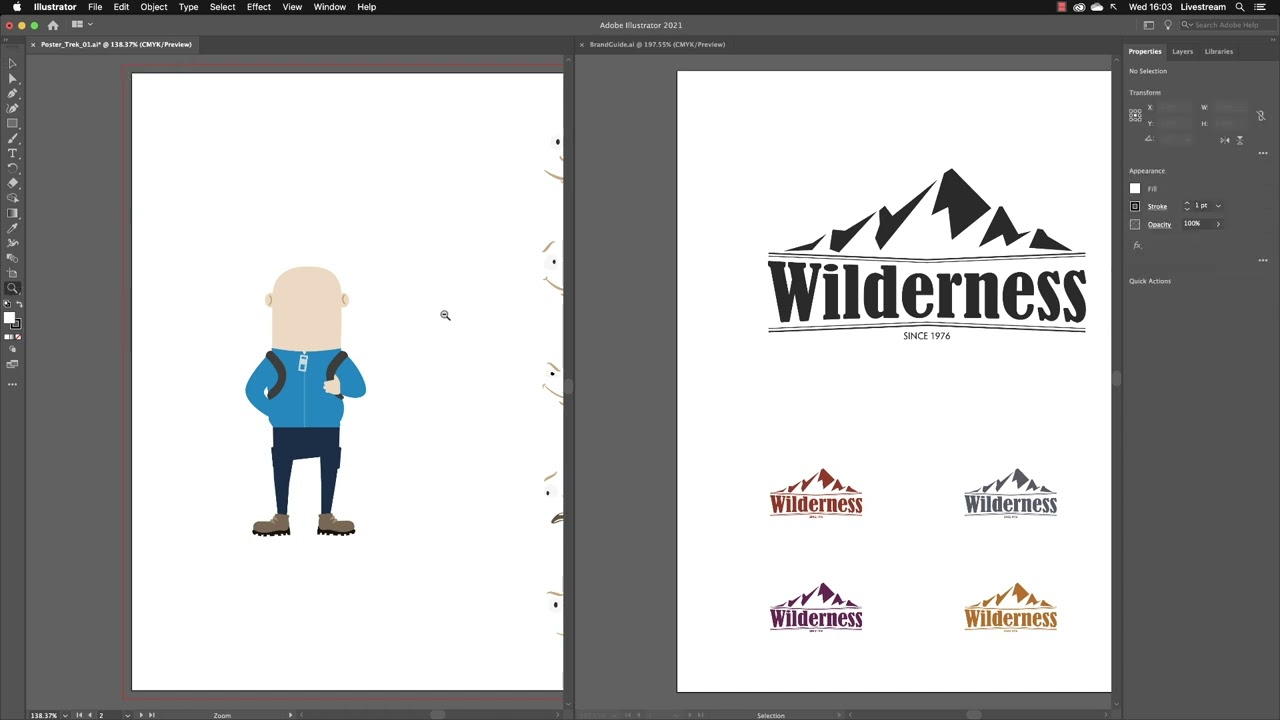Activate the Poster_Trek_01.ai document tab

(116, 44)
